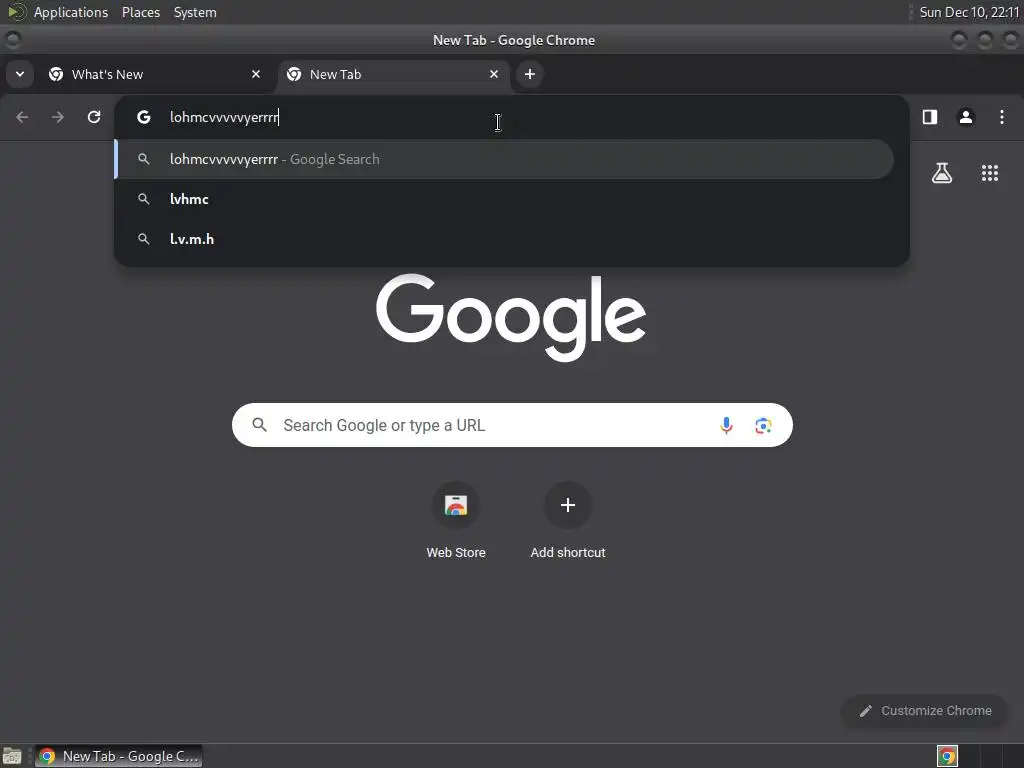Click the magnifier in page search box

click(x=260, y=425)
